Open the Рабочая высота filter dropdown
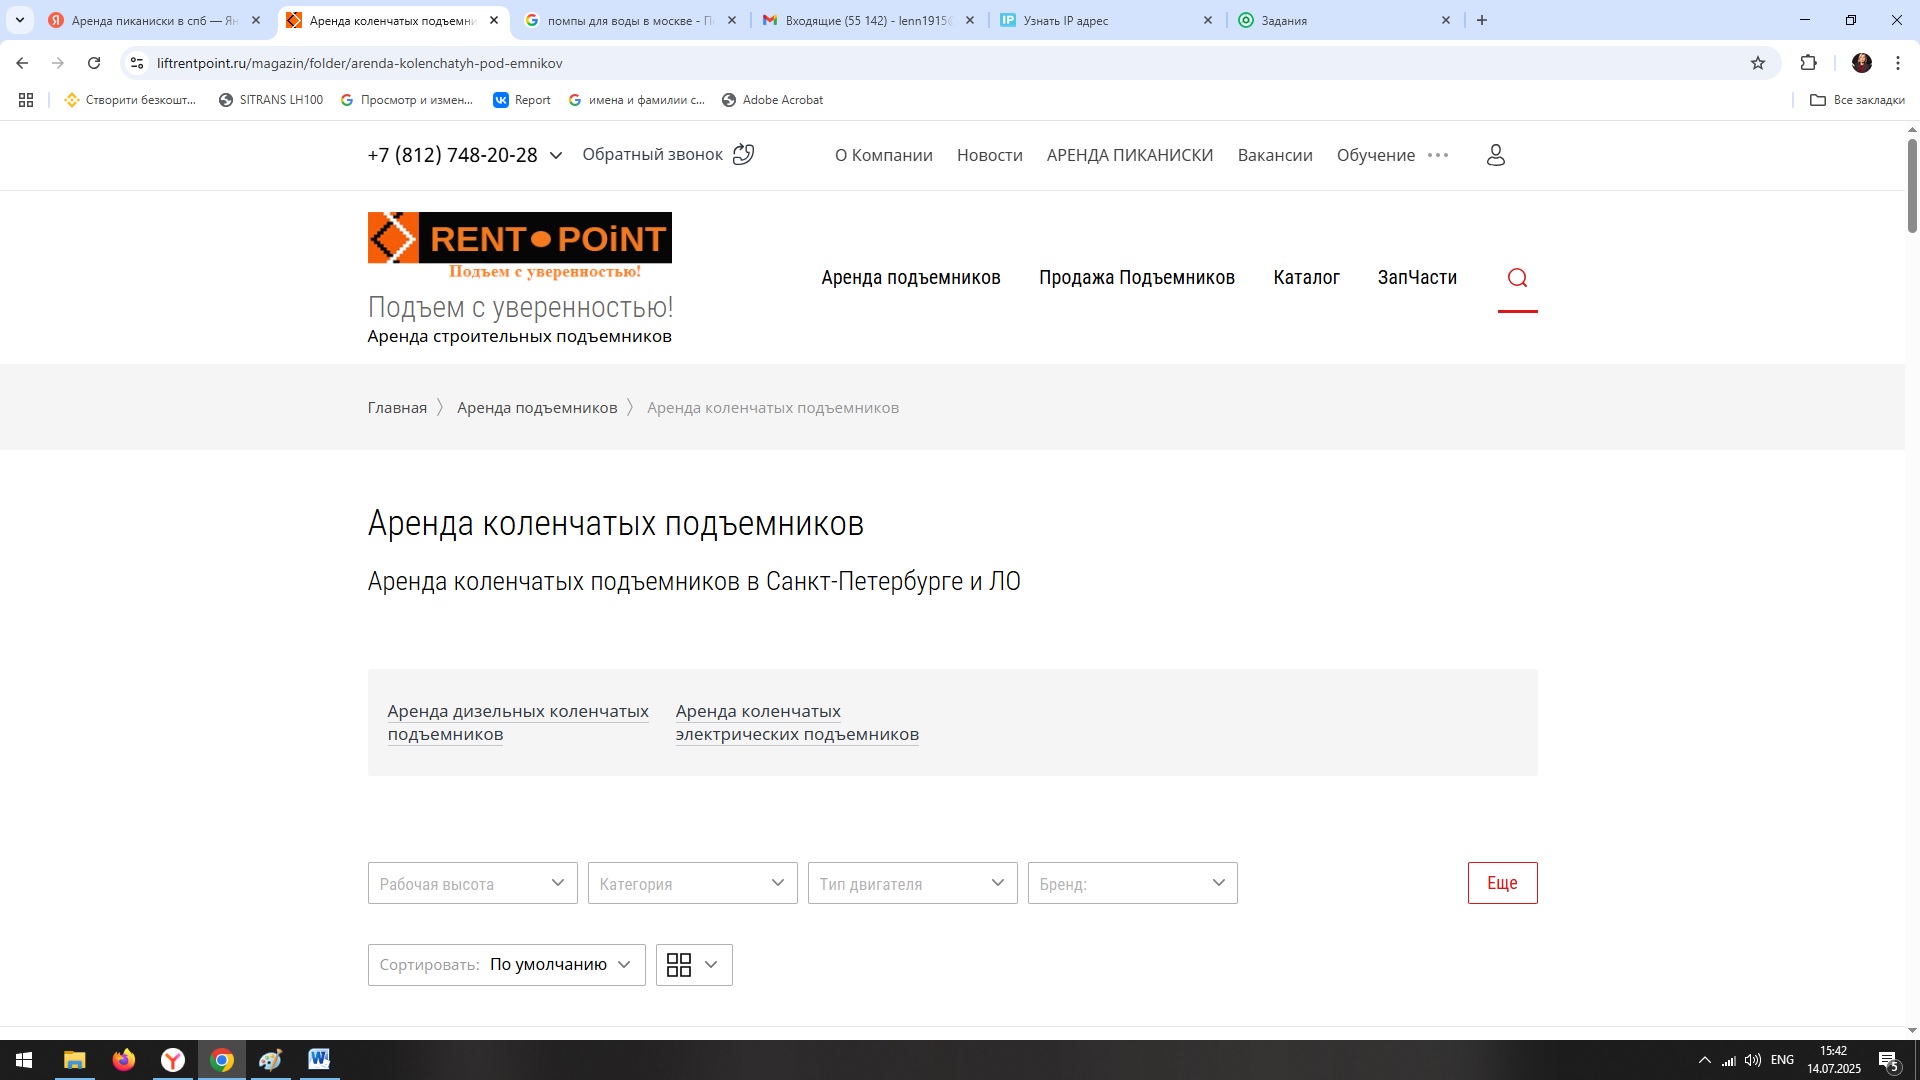The height and width of the screenshot is (1080, 1920). click(x=473, y=883)
